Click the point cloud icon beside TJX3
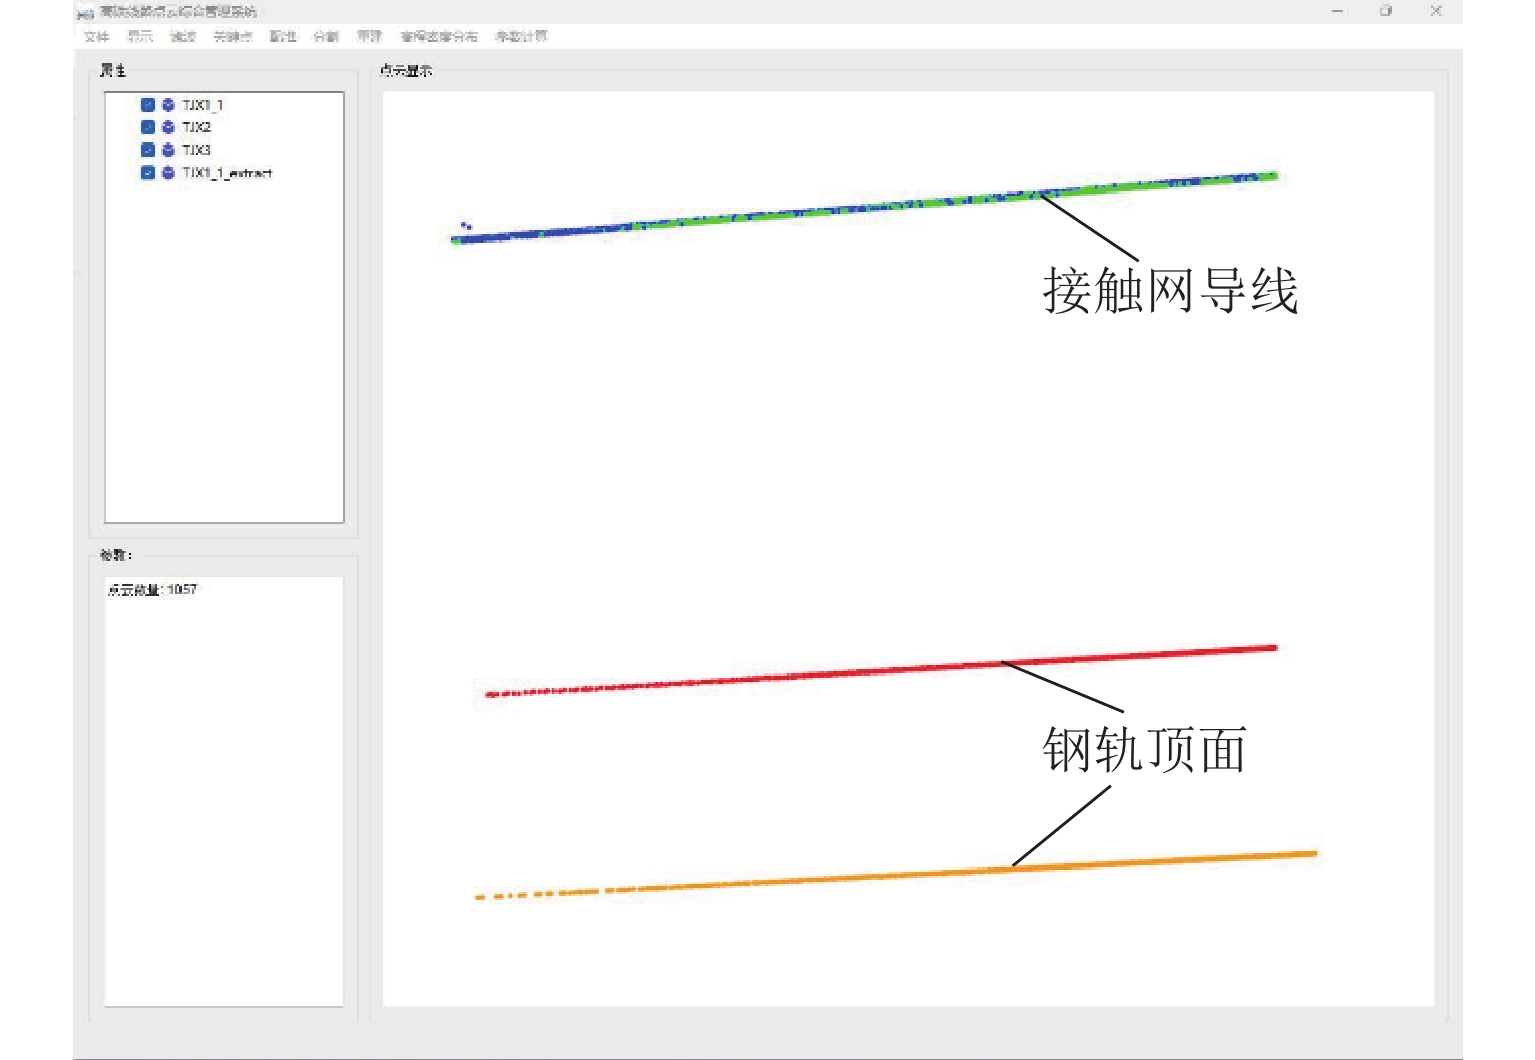 click(x=168, y=150)
